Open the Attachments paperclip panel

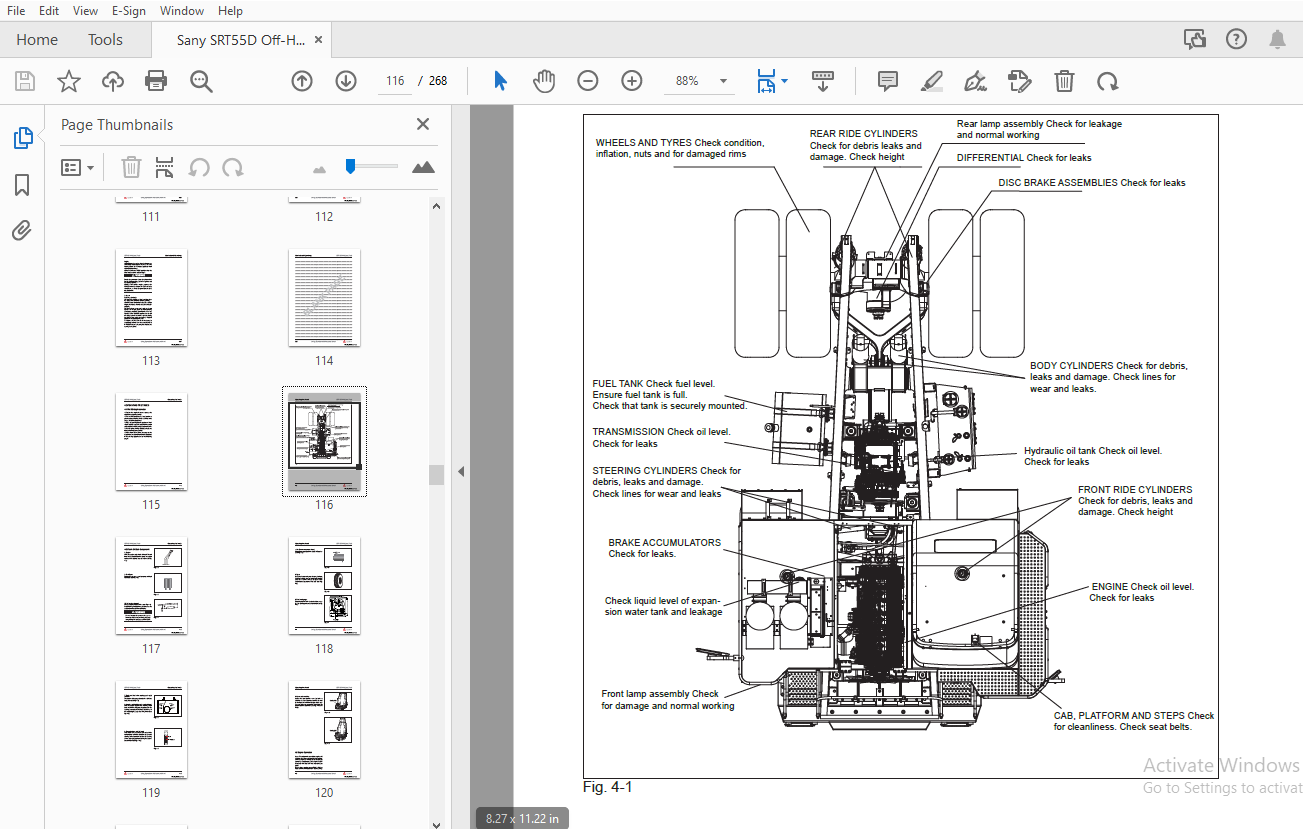[x=22, y=231]
